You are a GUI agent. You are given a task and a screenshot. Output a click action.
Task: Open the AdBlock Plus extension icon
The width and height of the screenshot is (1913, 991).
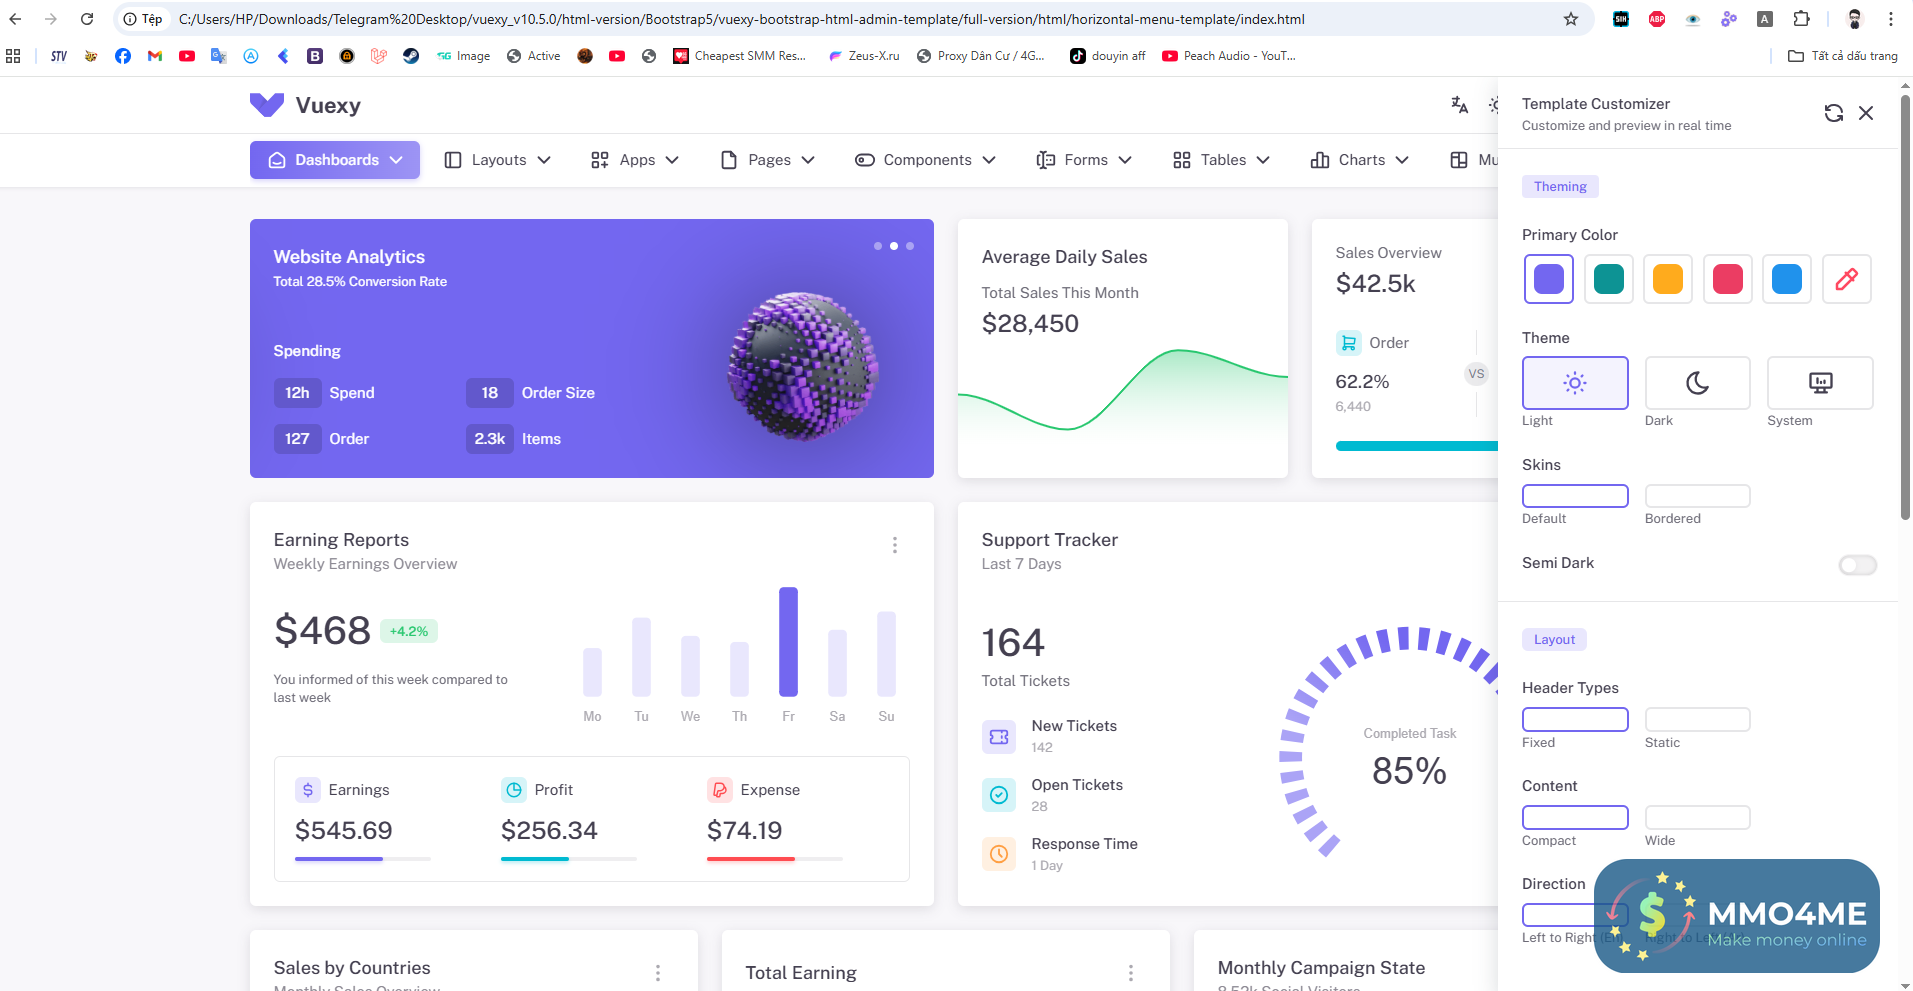pyautogui.click(x=1657, y=19)
